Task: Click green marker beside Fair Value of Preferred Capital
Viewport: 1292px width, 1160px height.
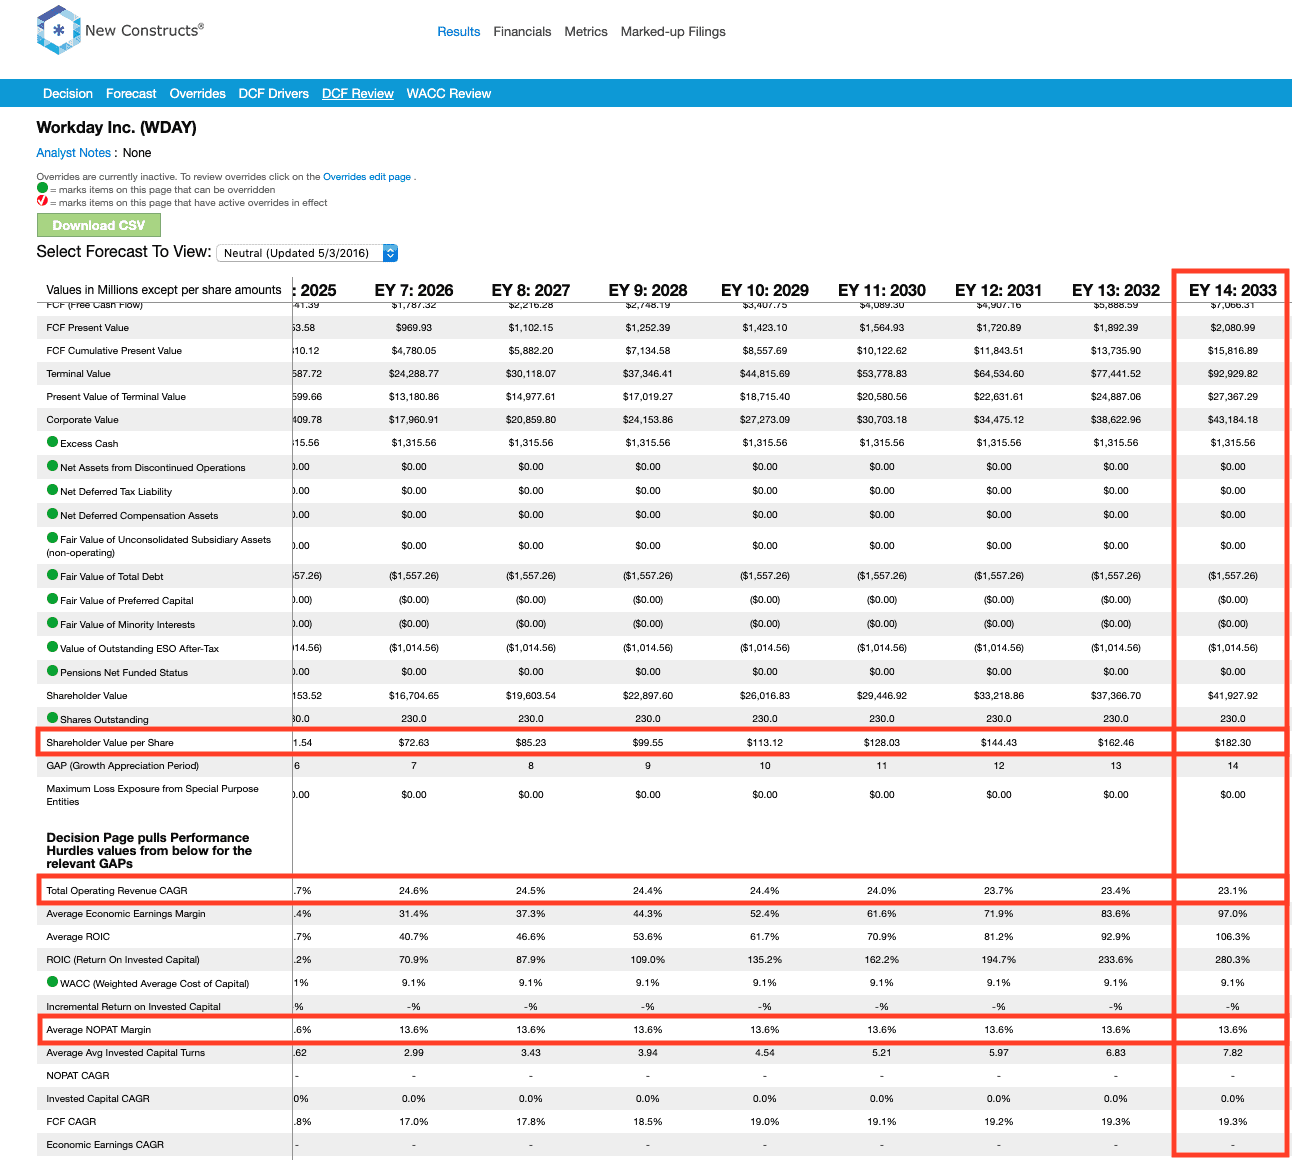Action: coord(53,599)
